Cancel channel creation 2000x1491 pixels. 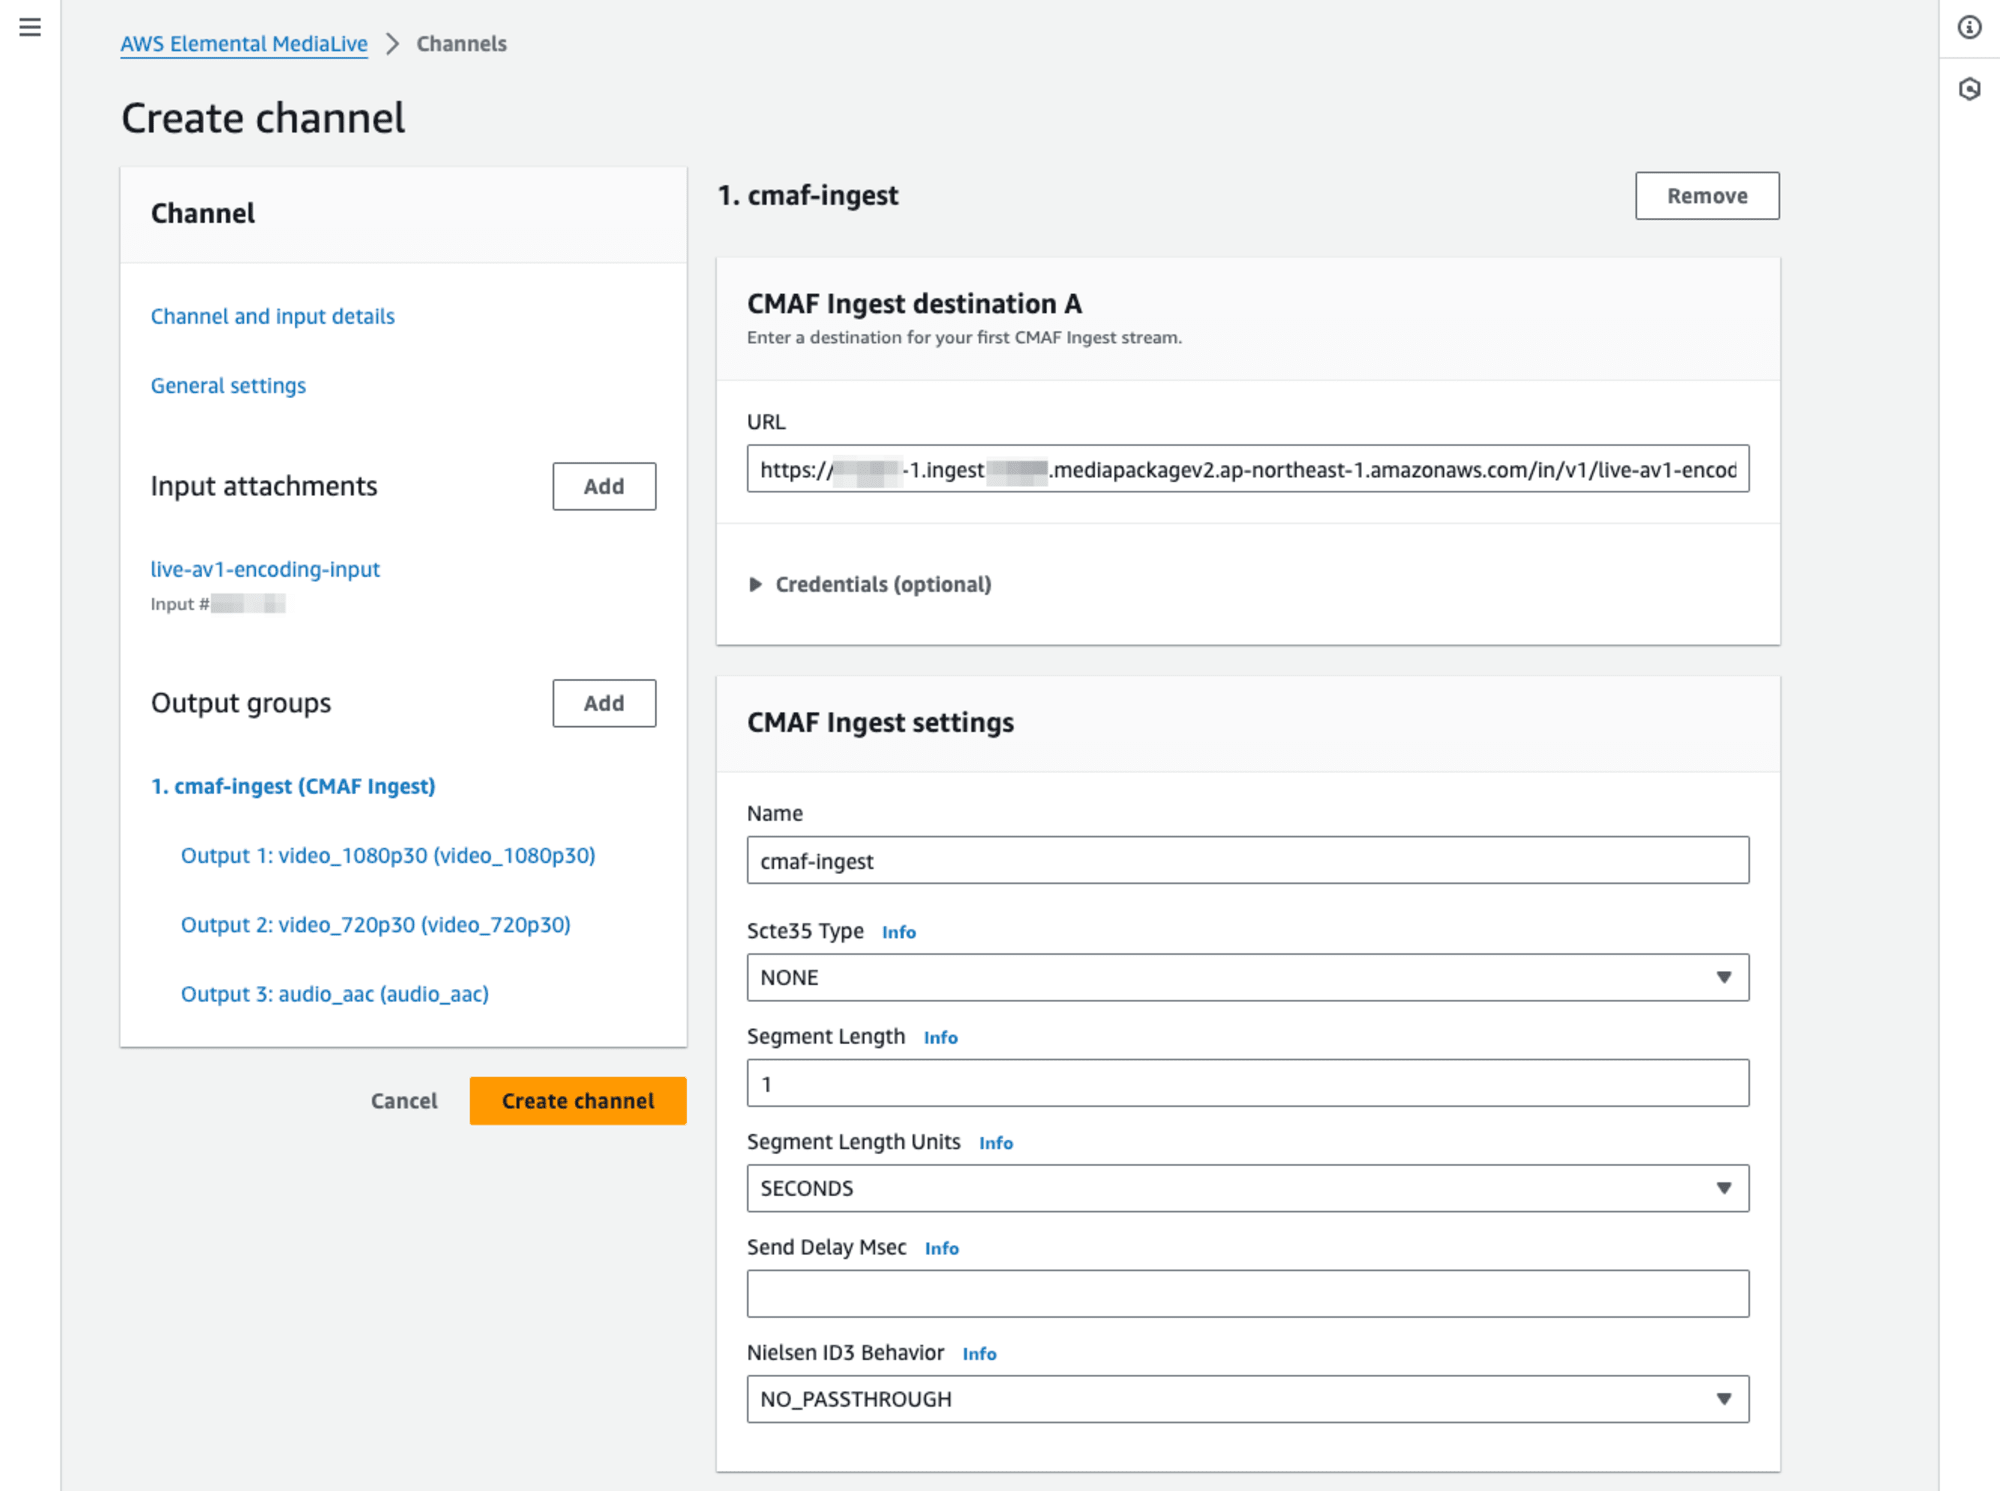[404, 1101]
